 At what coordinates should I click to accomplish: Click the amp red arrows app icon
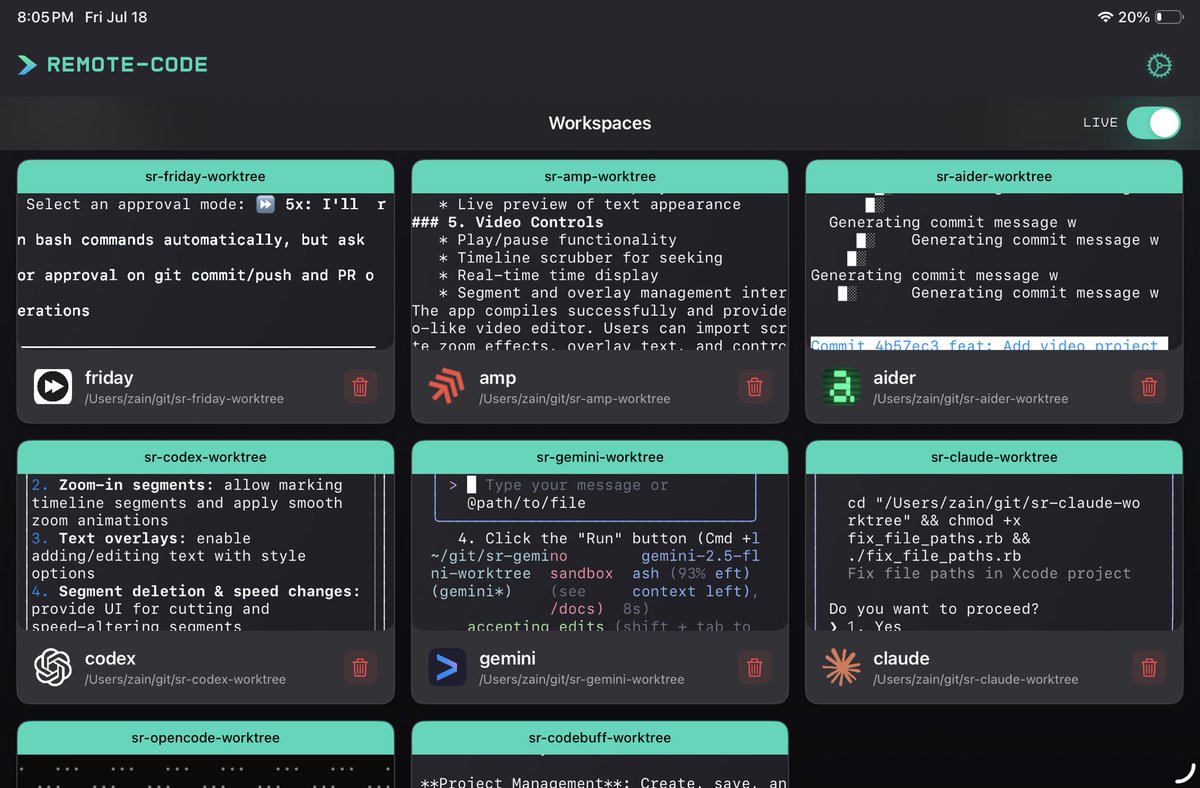pos(447,386)
